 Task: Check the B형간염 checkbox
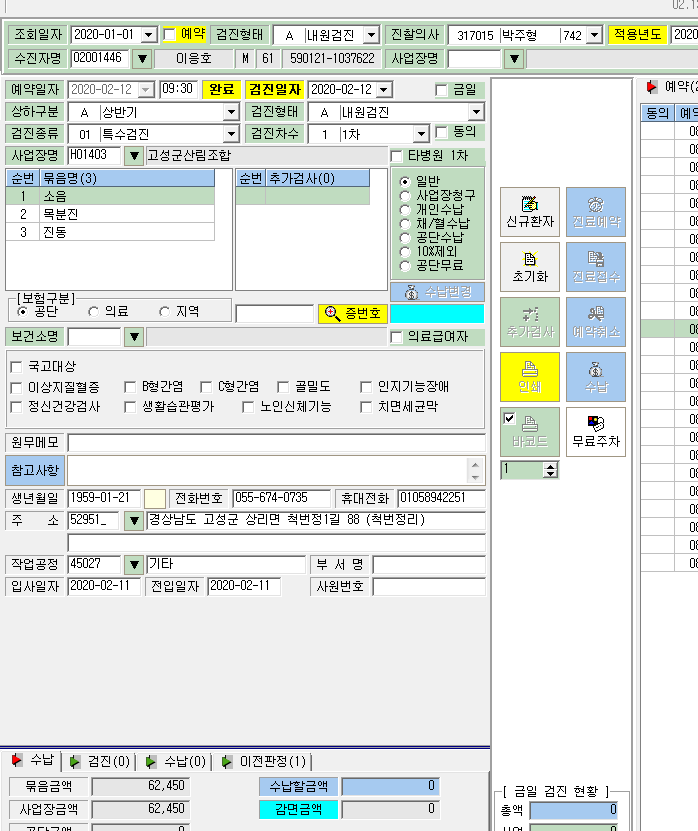pos(130,387)
